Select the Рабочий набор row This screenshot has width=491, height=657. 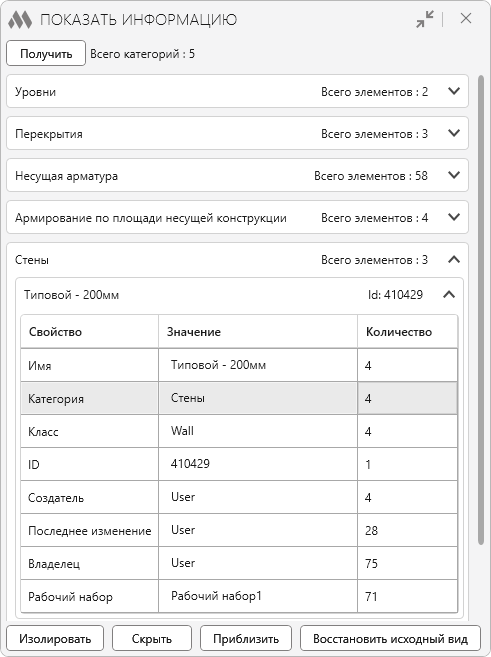239,596
